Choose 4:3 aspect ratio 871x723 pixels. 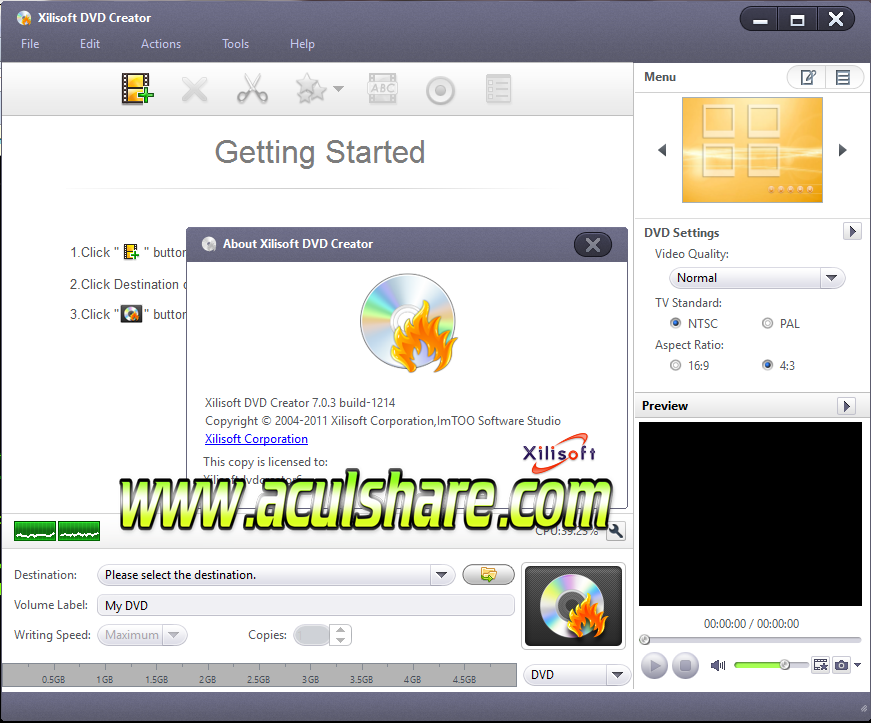point(767,365)
